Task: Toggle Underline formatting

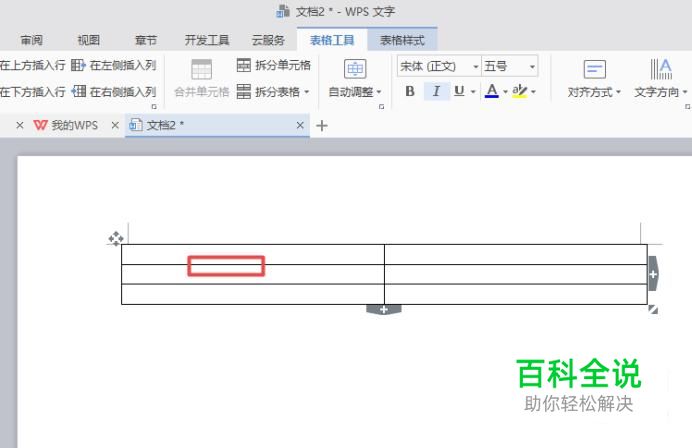Action: [x=459, y=91]
